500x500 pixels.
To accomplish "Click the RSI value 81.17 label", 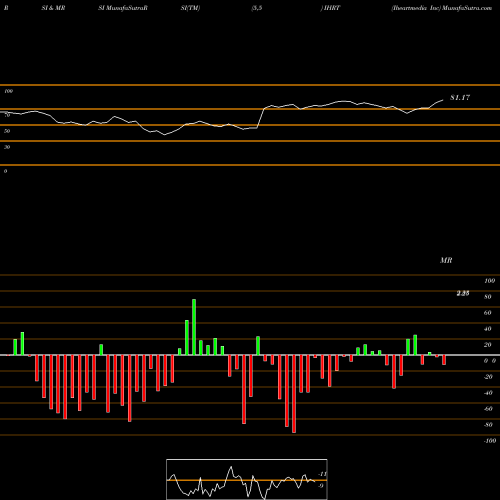I will point(460,97).
